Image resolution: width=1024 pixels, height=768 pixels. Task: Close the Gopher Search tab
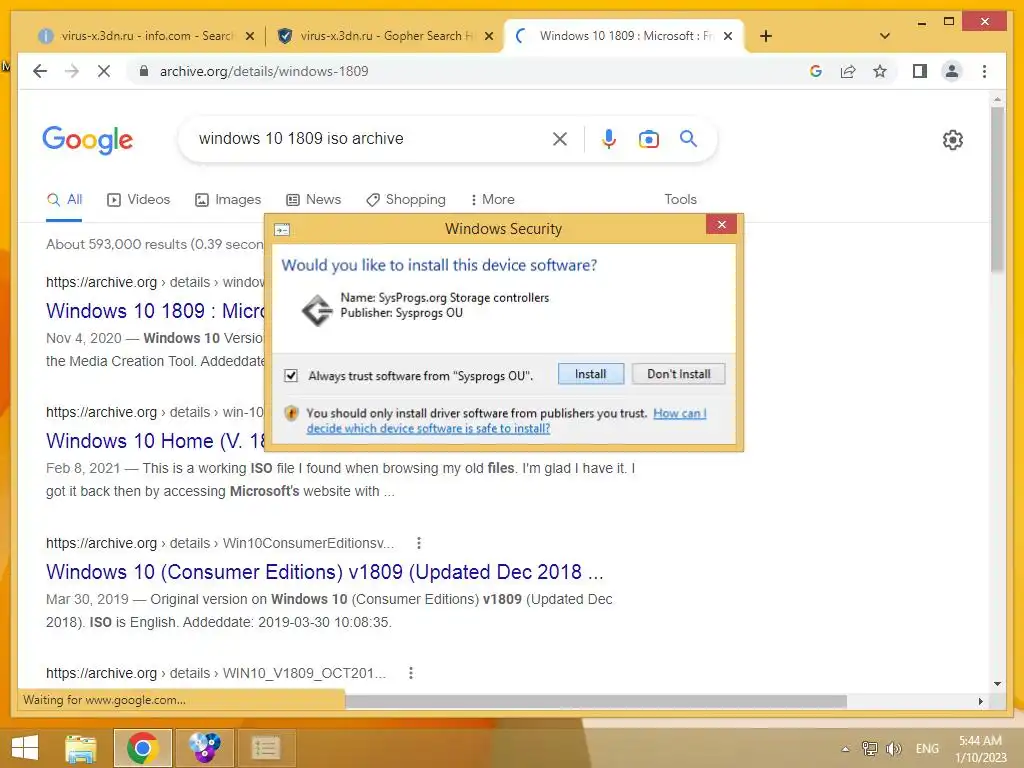[x=488, y=37]
